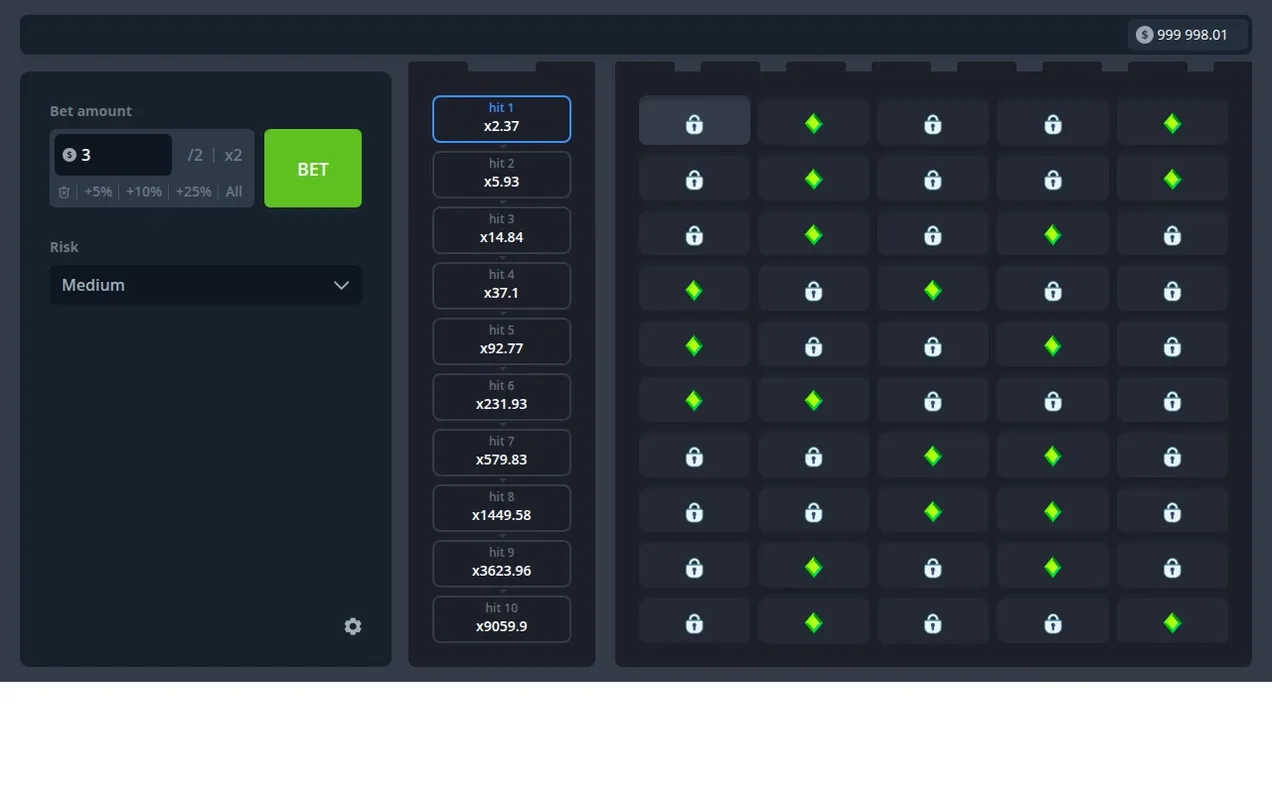Screen dimensions: 1272x794
Task: Bet everything with the All option
Action: (234, 192)
